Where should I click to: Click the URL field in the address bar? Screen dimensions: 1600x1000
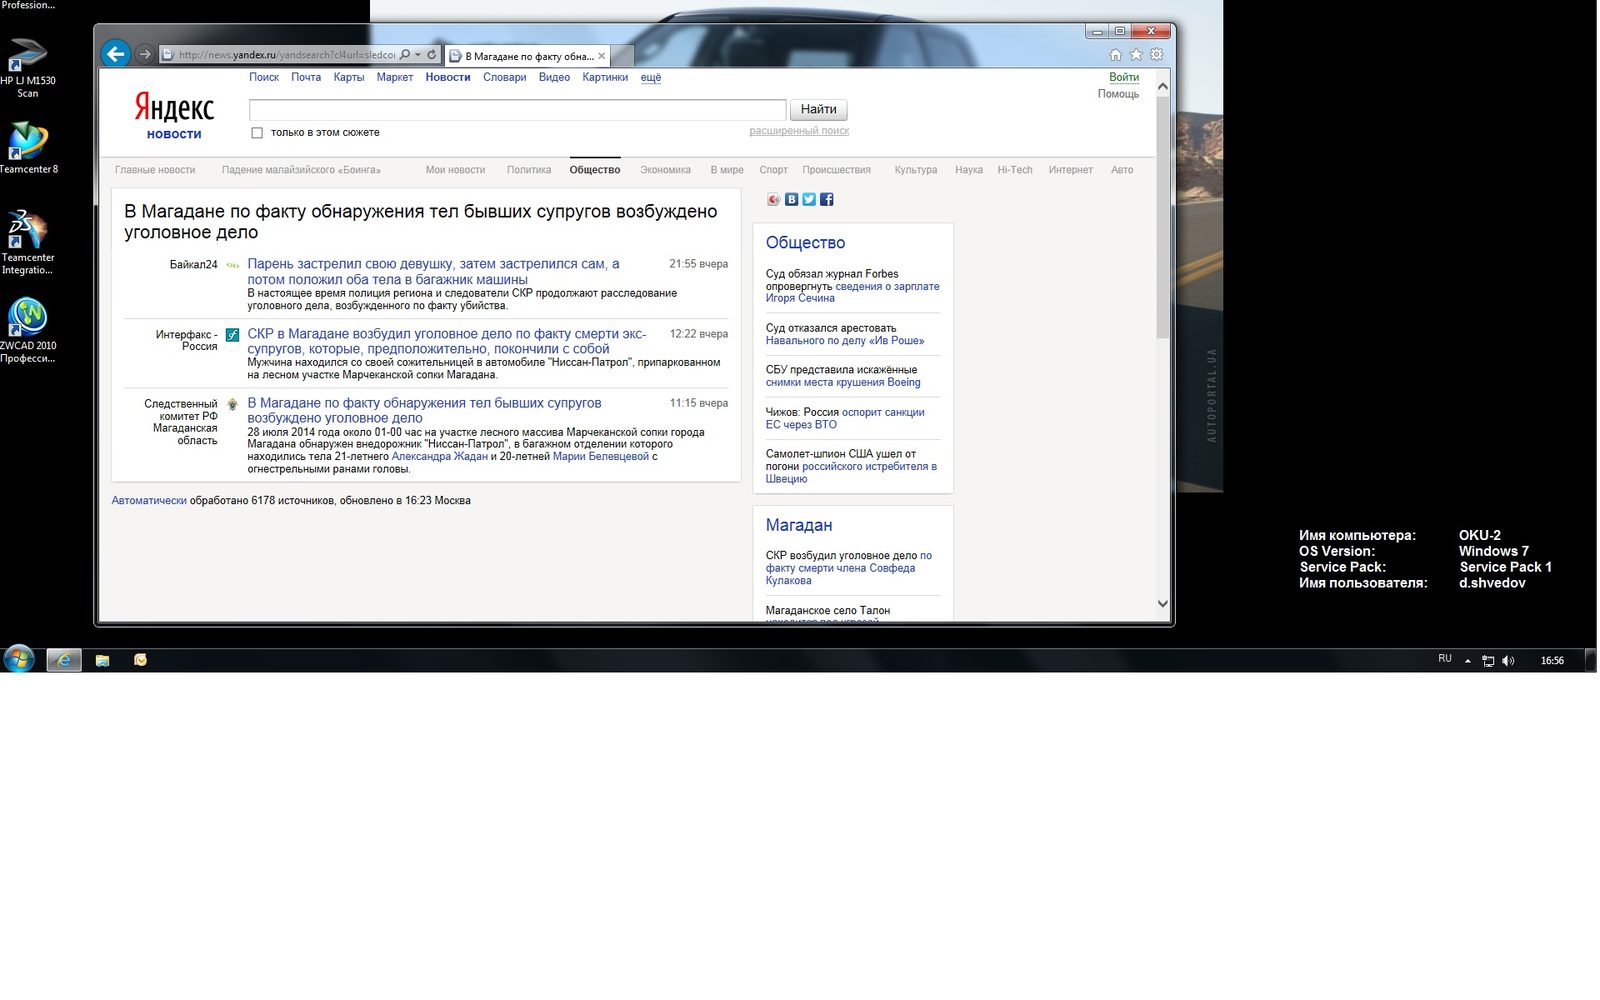click(287, 55)
